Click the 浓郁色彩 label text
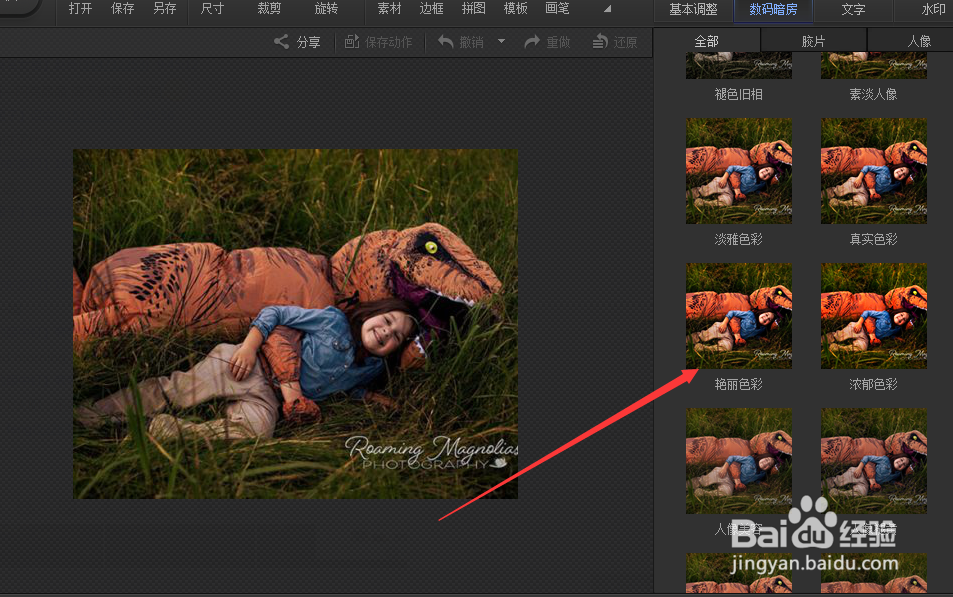The image size is (953, 597). pyautogui.click(x=873, y=384)
